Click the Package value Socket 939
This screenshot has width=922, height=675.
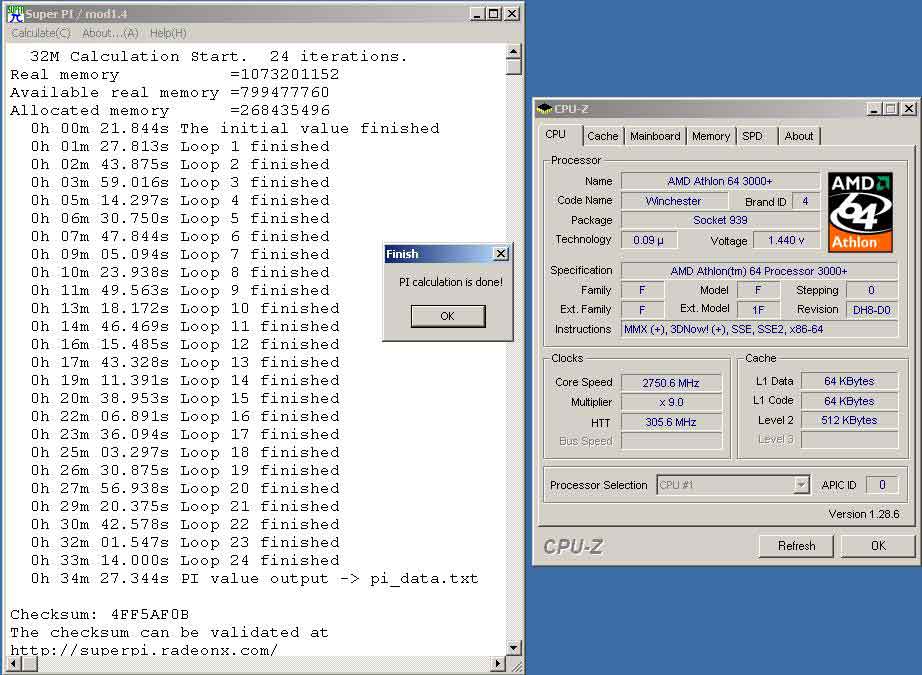tap(720, 220)
